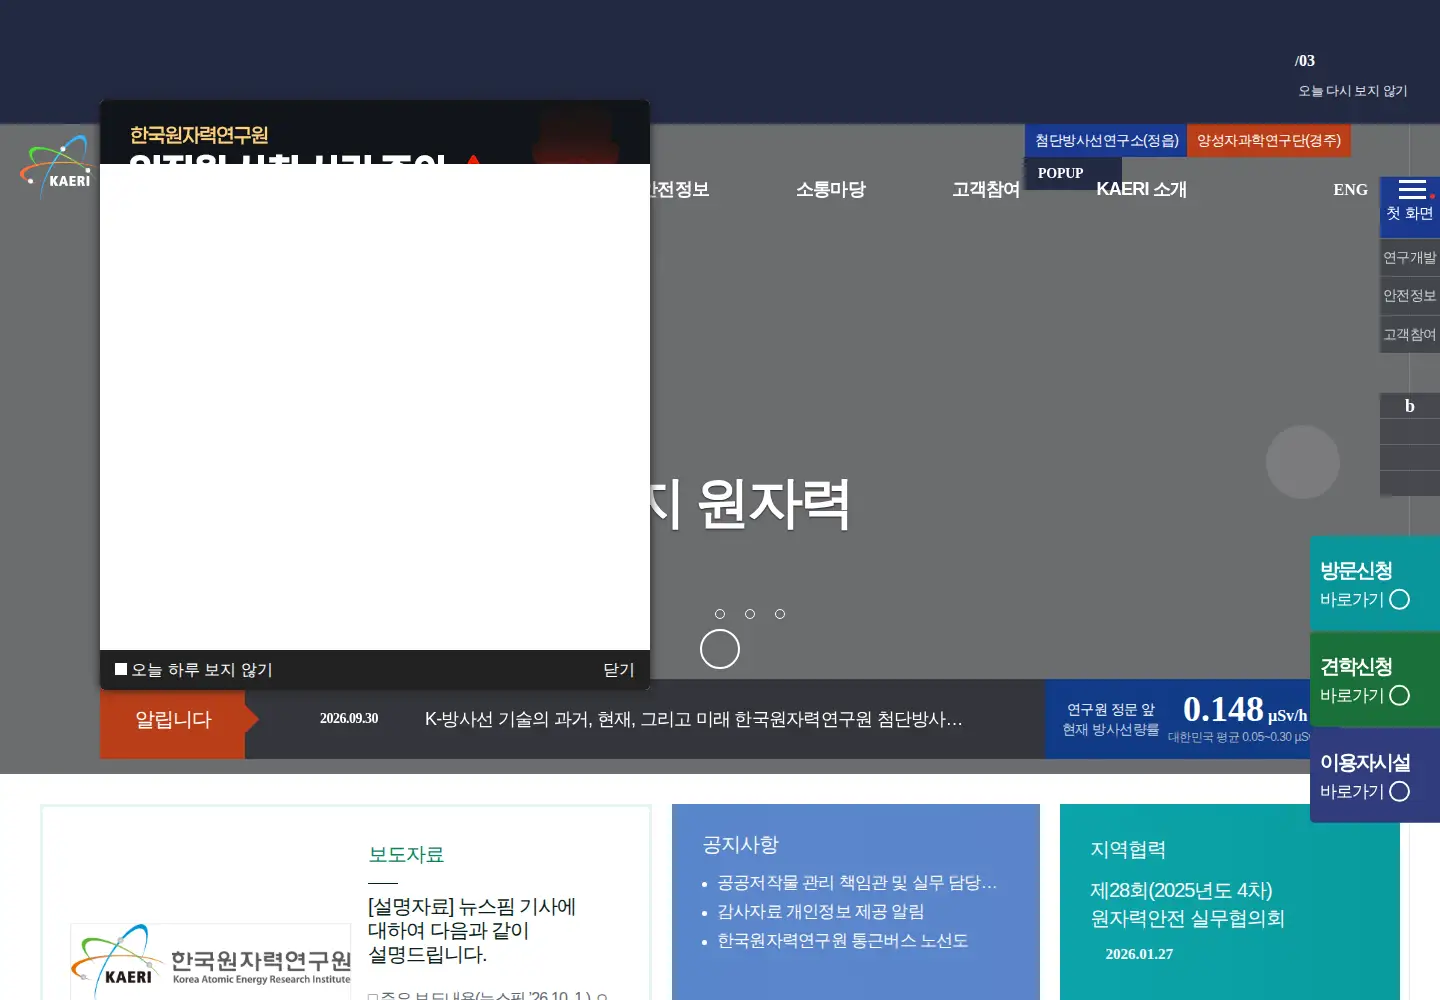Open the 지역협력 heading
This screenshot has height=1000, width=1440.
pyautogui.click(x=1128, y=849)
